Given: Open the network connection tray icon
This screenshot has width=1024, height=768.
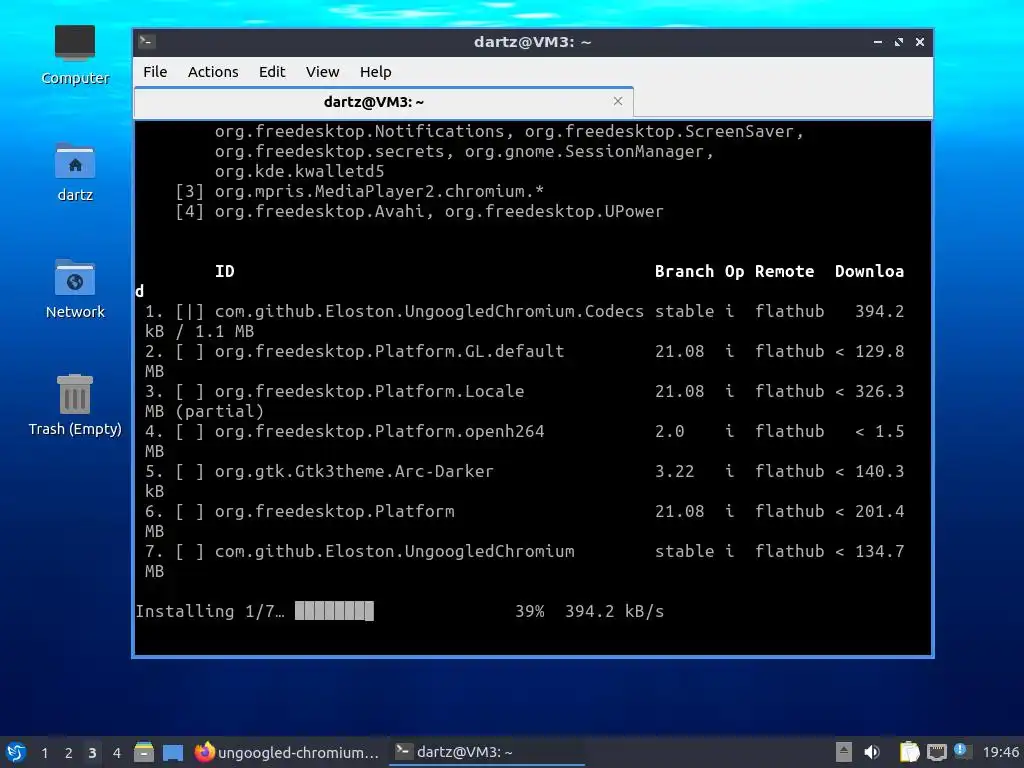Looking at the screenshot, I should pos(936,752).
